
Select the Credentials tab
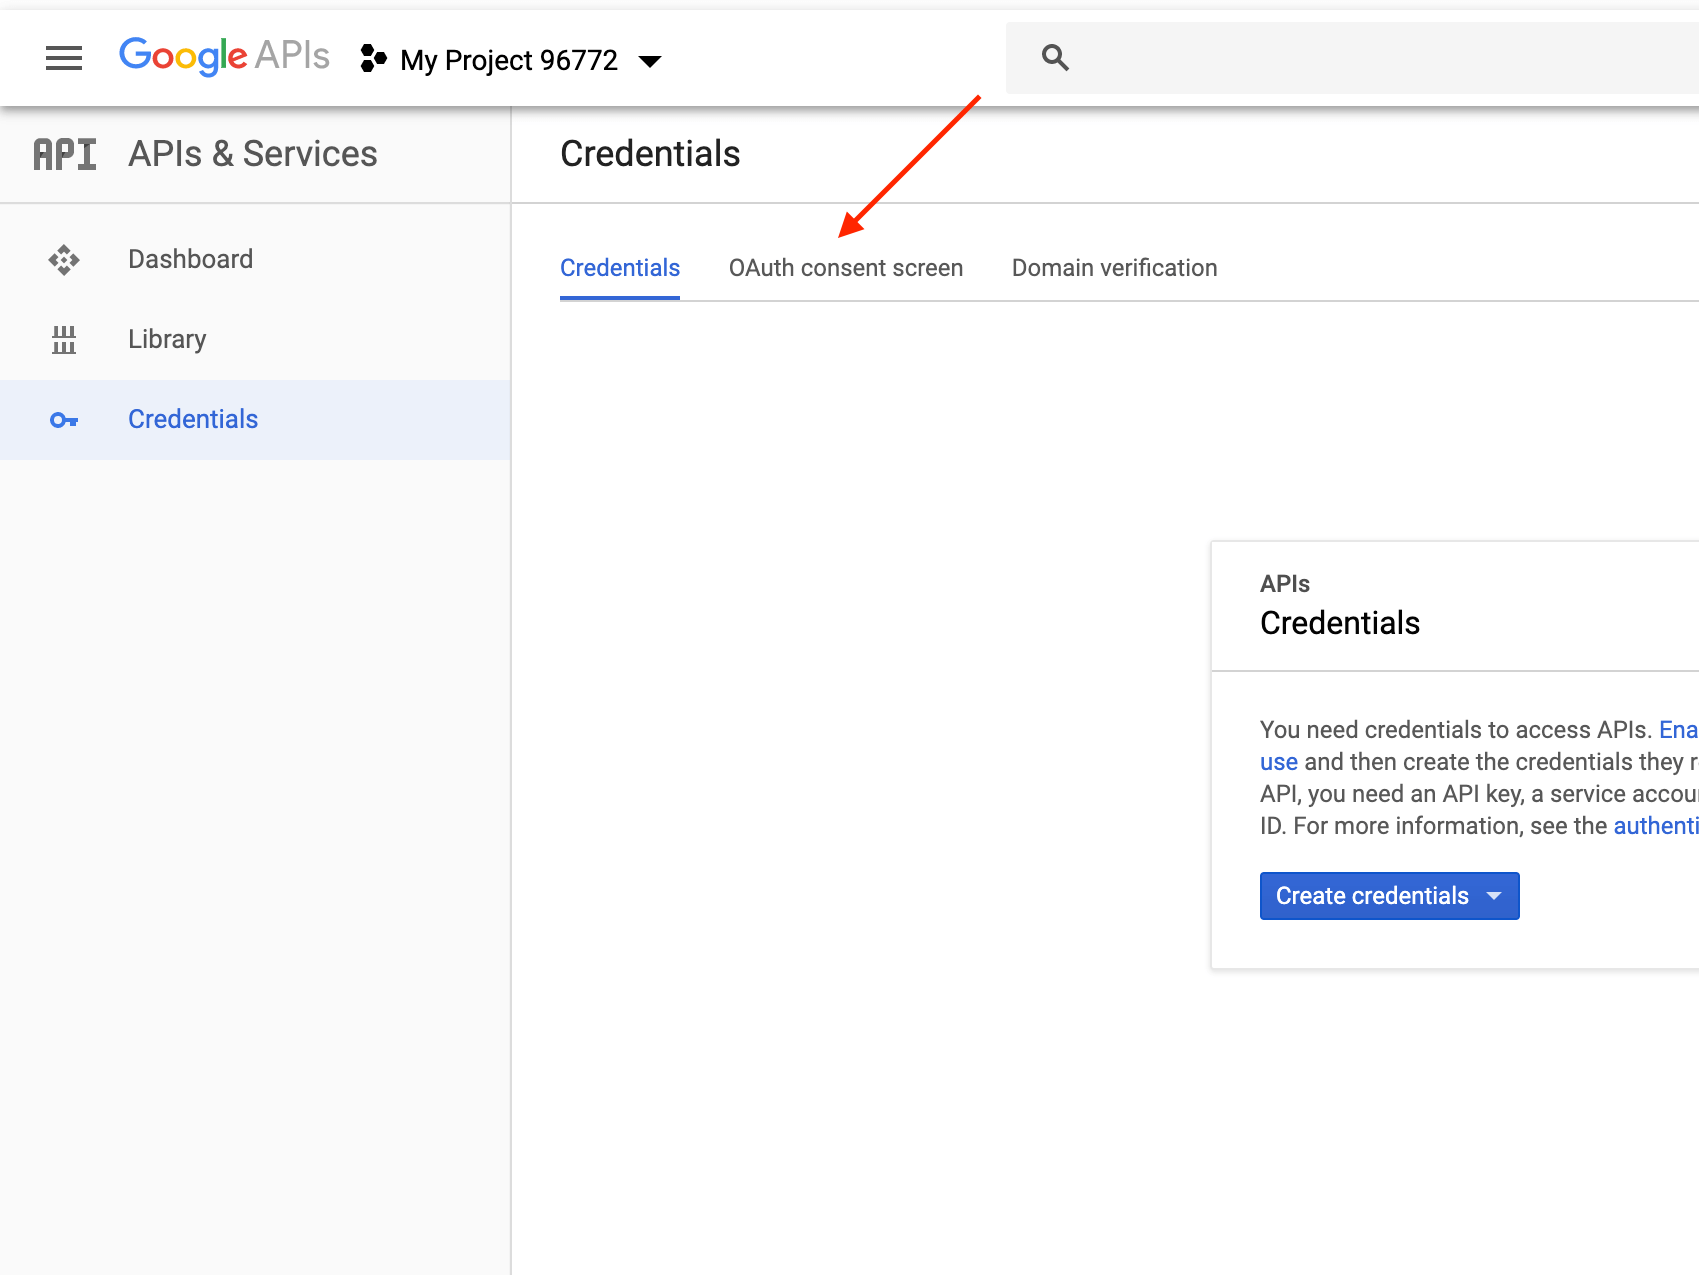[x=619, y=268]
